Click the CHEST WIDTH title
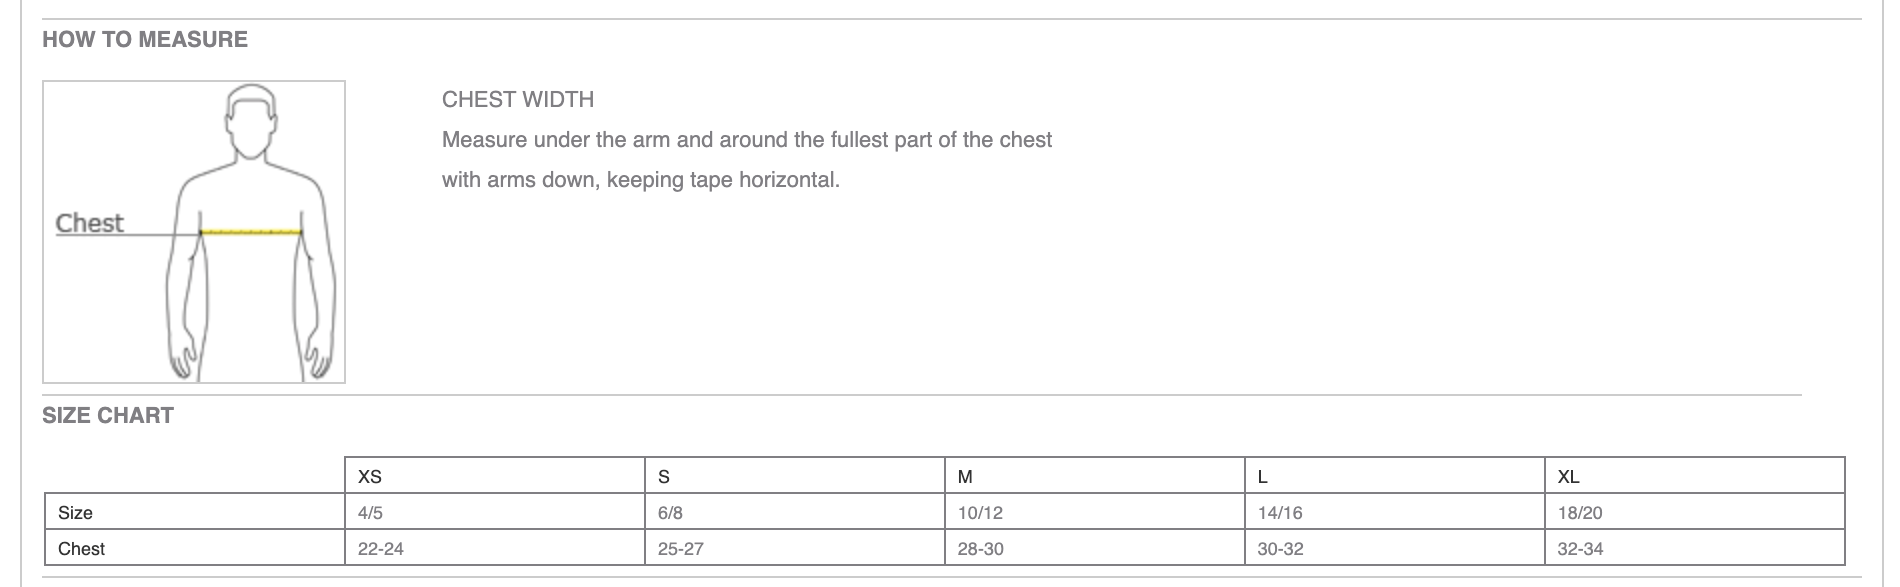The image size is (1900, 587). pyautogui.click(x=518, y=100)
